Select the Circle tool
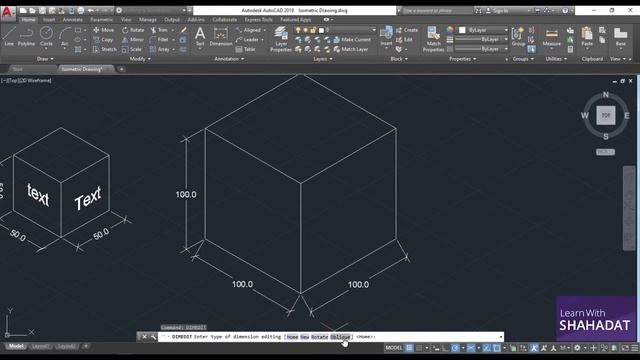Screen dimensions: 640x360 click(46, 36)
